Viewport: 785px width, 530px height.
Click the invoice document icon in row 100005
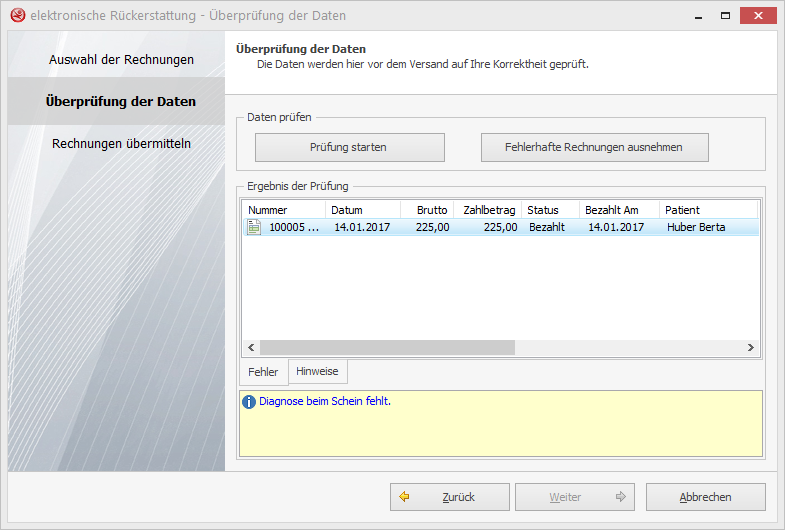(x=254, y=227)
